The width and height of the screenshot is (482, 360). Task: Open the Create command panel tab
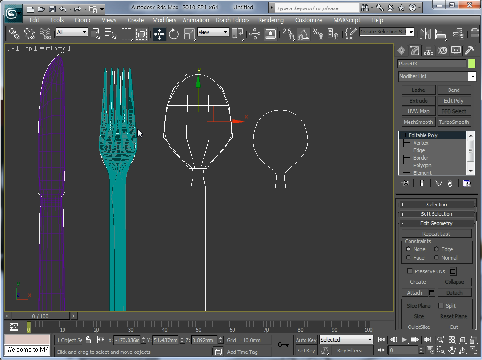[x=401, y=51]
